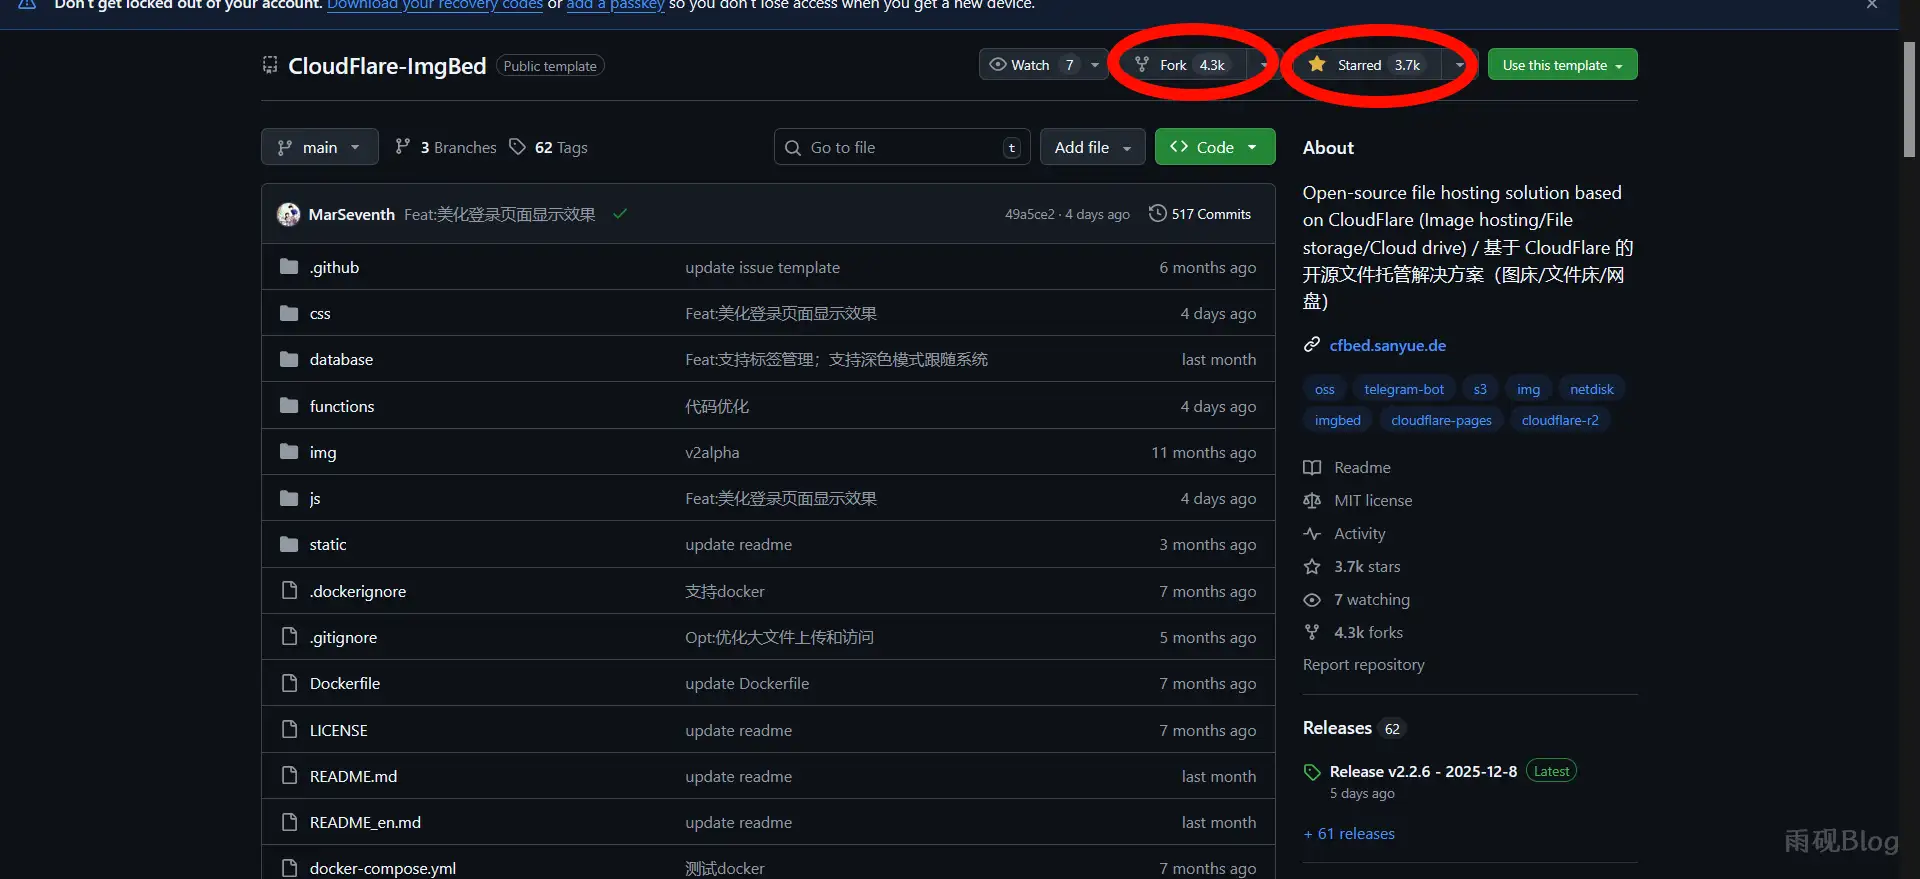The image size is (1920, 879).
Task: Click the branches icon beside 3 Branches
Action: tap(403, 147)
